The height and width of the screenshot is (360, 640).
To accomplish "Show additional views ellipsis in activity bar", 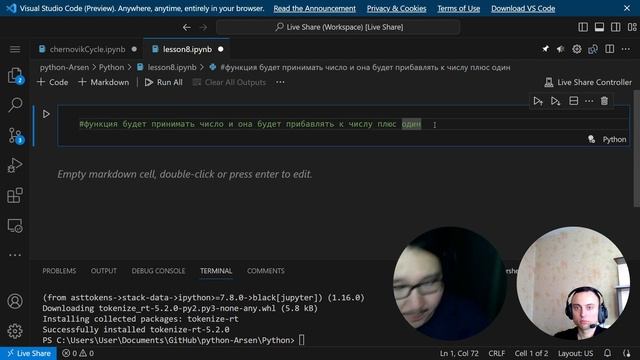I will 15,255.
